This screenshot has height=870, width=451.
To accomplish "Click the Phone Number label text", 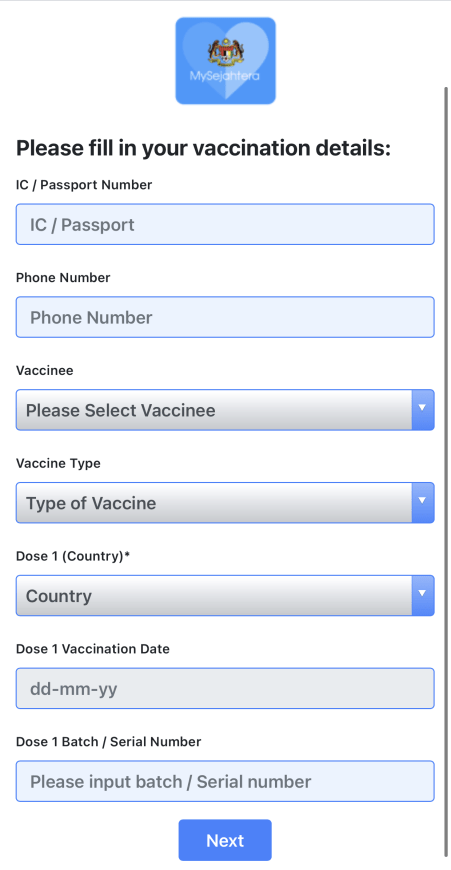I will click(63, 277).
